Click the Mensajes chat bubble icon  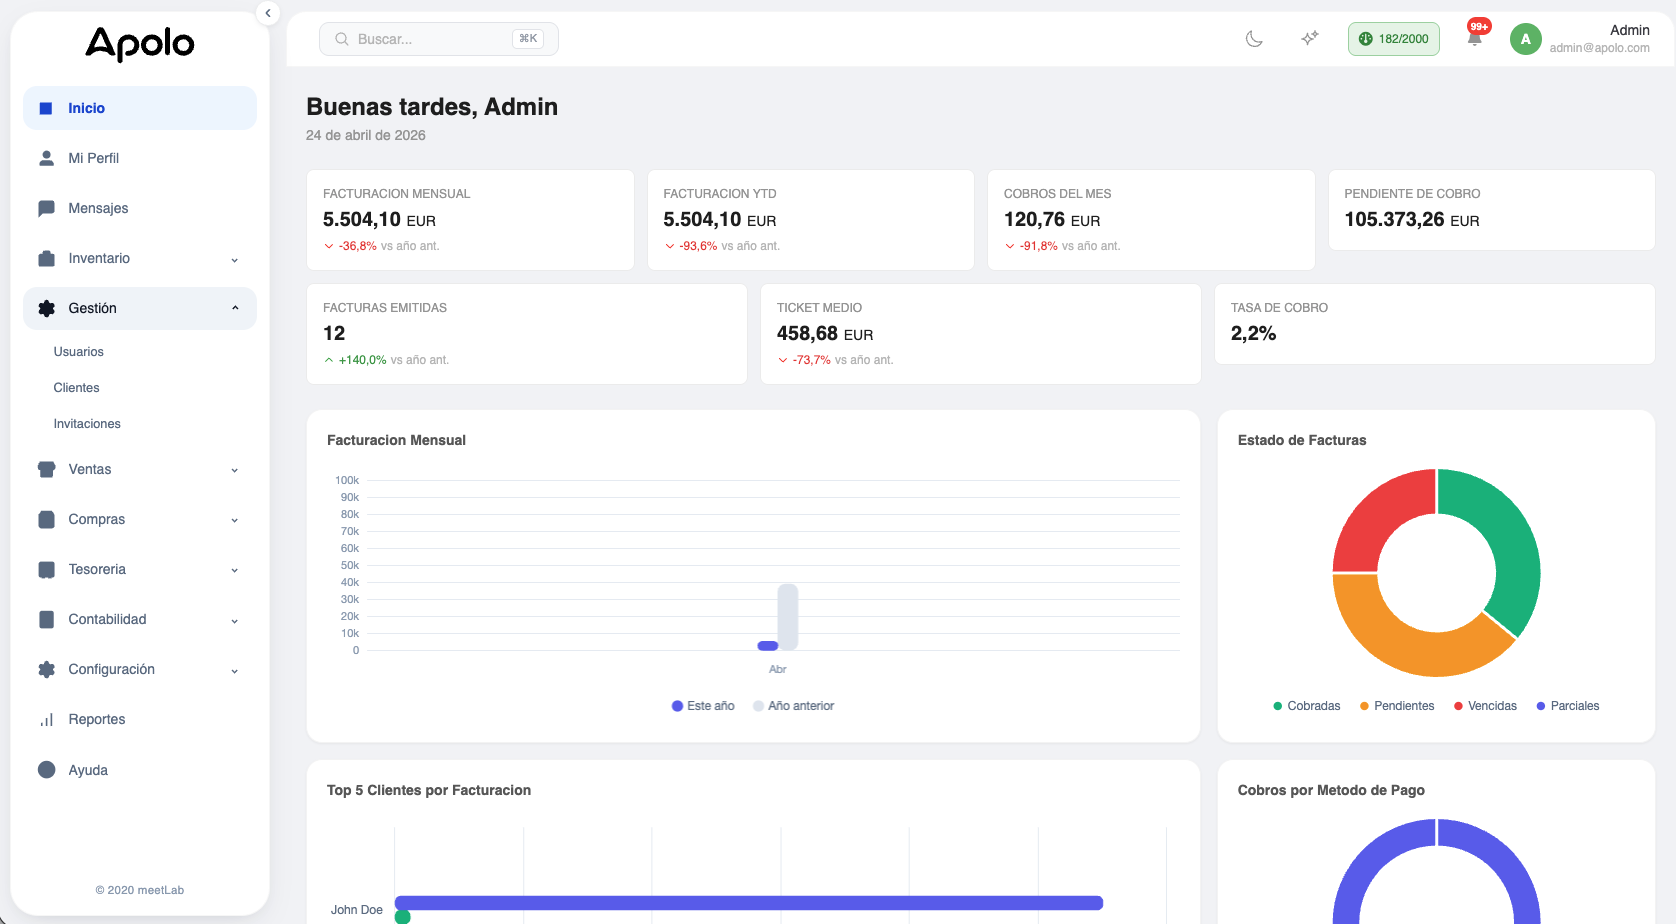[x=46, y=208]
